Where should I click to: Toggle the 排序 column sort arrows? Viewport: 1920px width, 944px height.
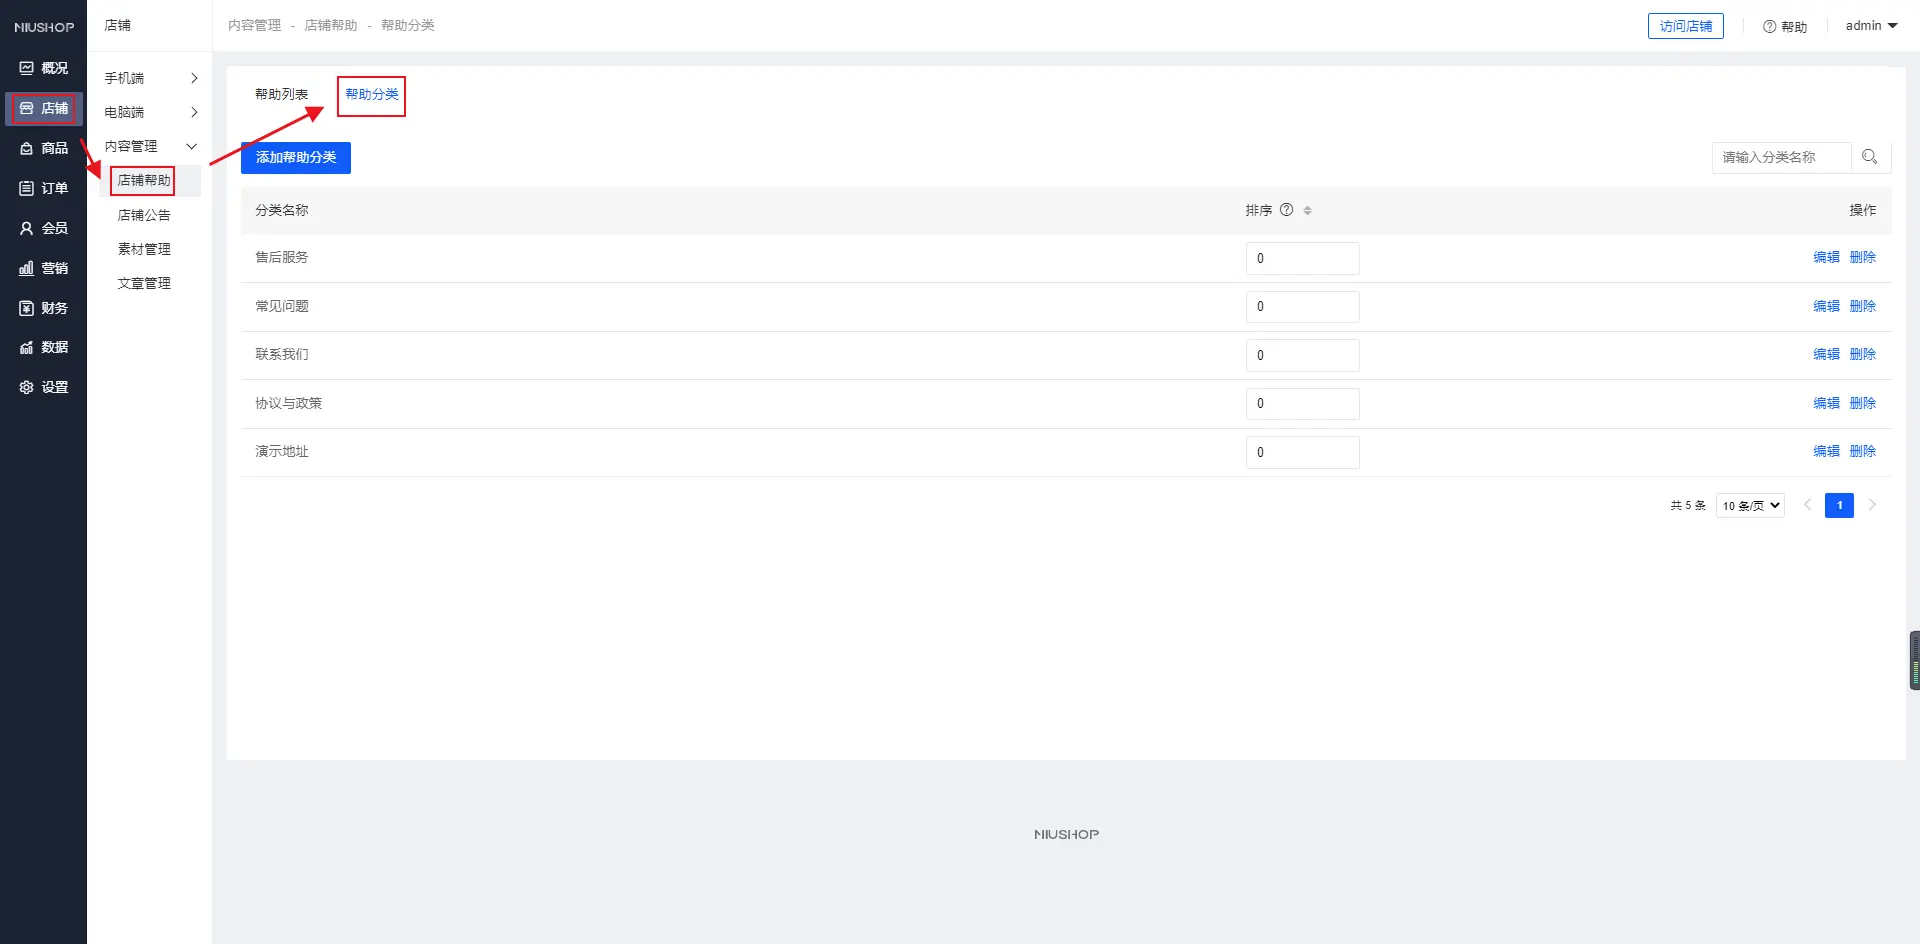click(1307, 210)
